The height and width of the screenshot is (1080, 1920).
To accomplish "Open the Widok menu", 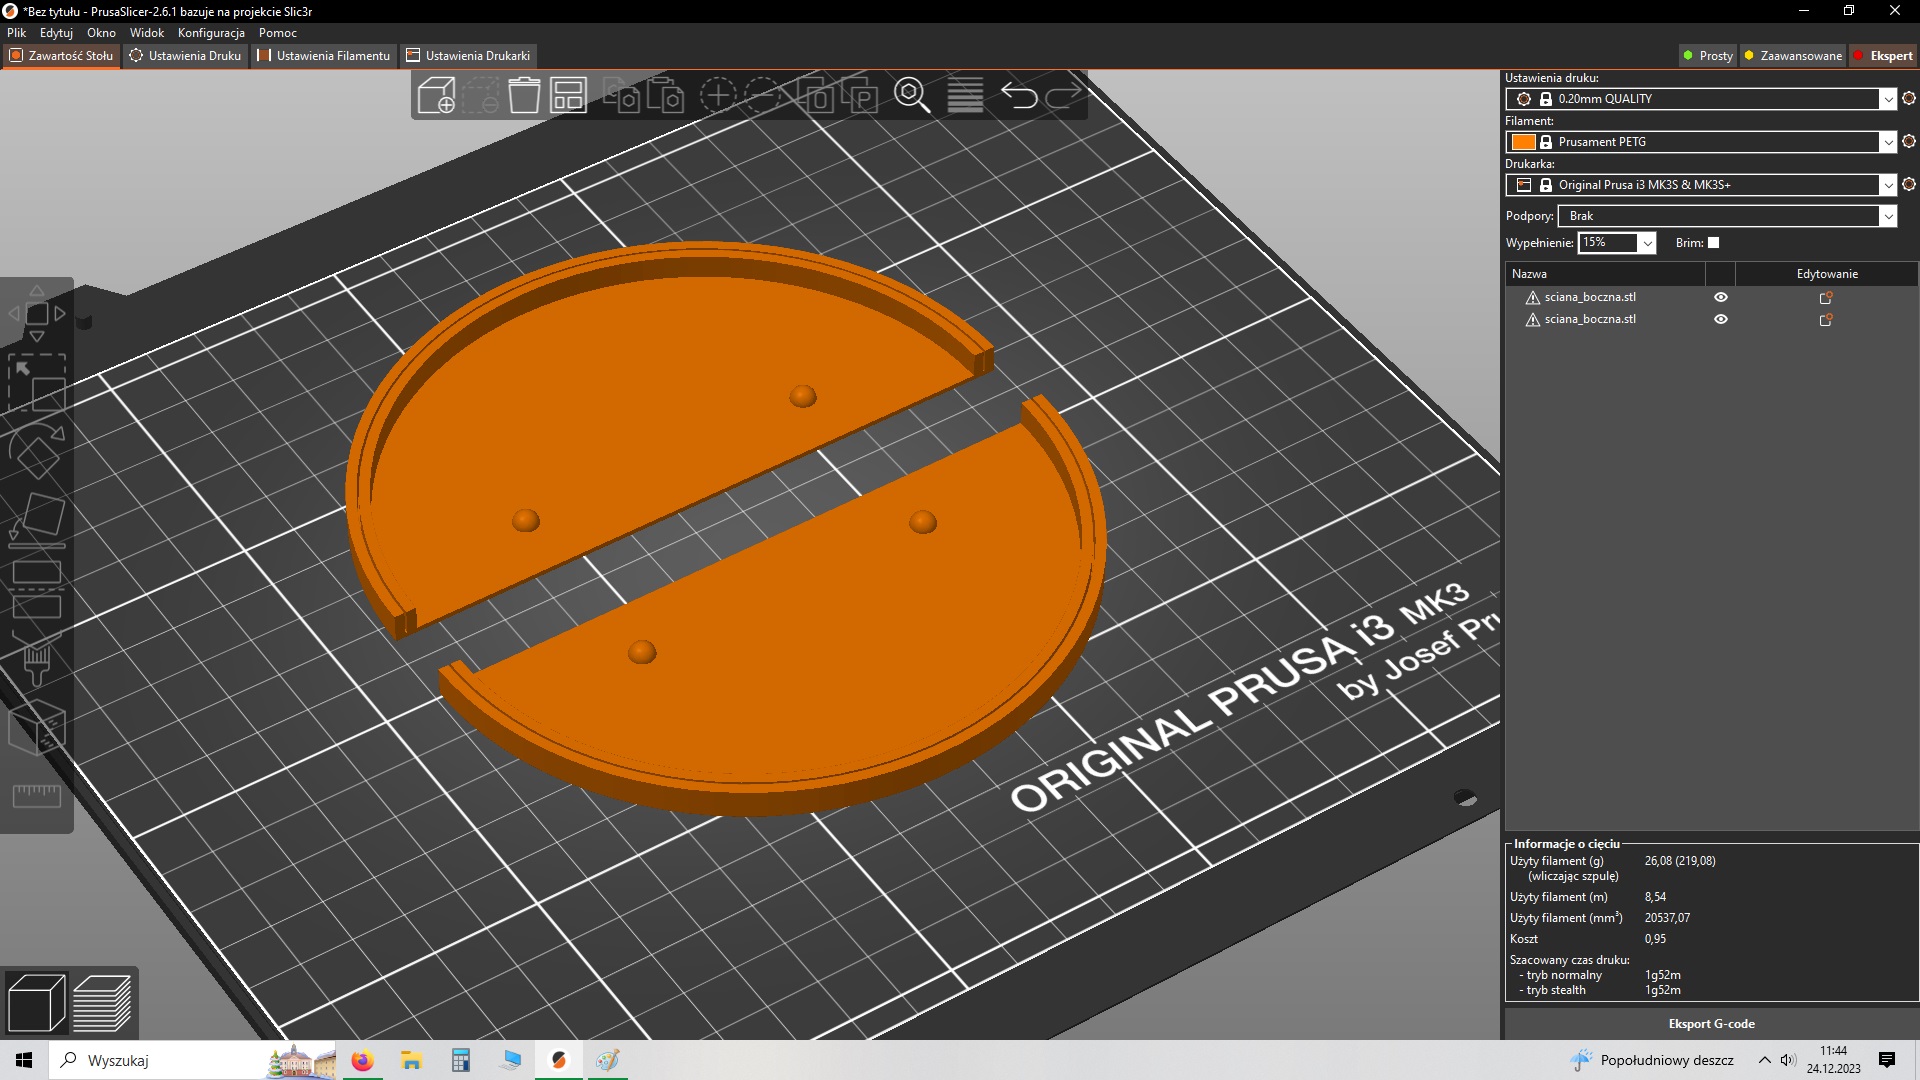I will (147, 33).
